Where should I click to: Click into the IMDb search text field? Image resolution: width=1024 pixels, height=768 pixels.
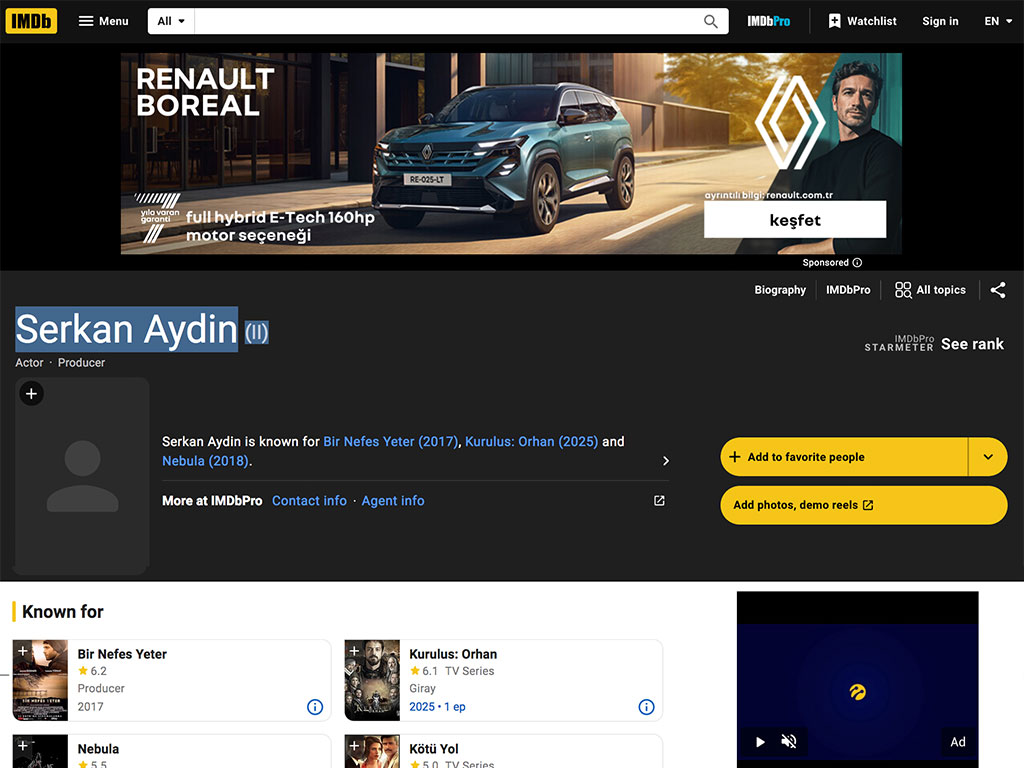click(x=448, y=22)
